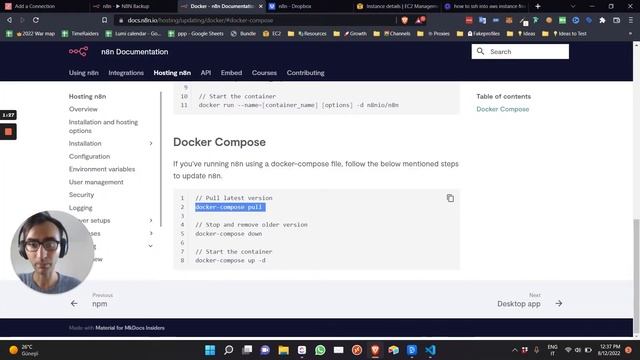The image size is (640, 360).
Task: Open Resources bookmarks folder
Action: click(307, 33)
